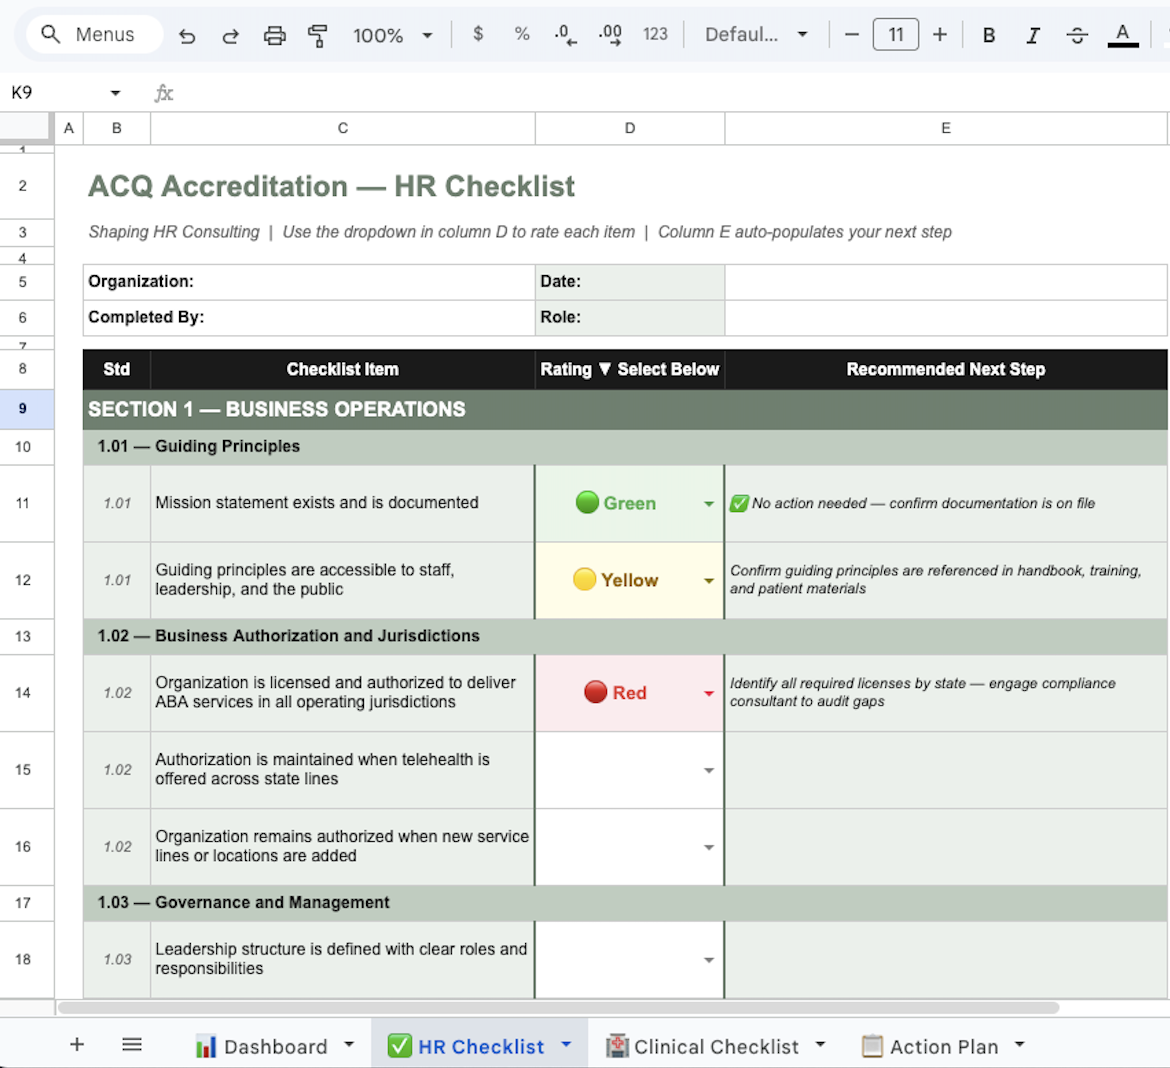Open rating dropdown for leadership structure row
Image resolution: width=1170 pixels, height=1068 pixels.
708,960
